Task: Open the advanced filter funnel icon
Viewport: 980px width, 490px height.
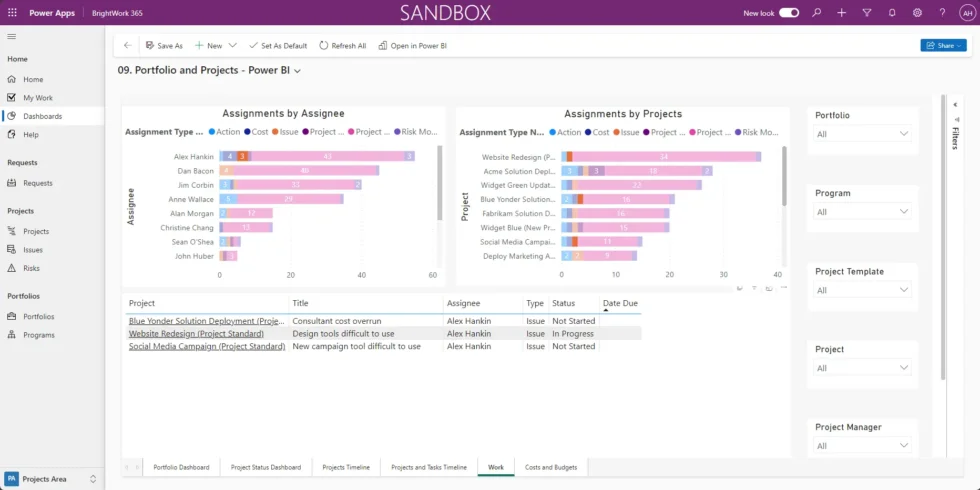Action: 866,13
